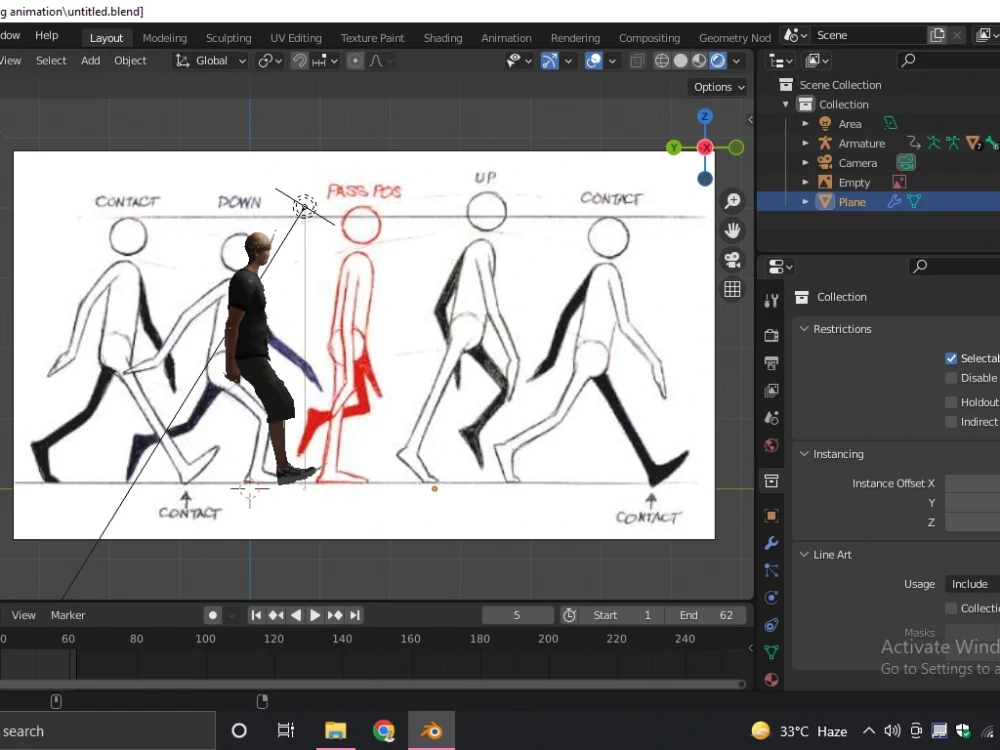
Task: Enable the Holdout checkbox
Action: tap(951, 402)
